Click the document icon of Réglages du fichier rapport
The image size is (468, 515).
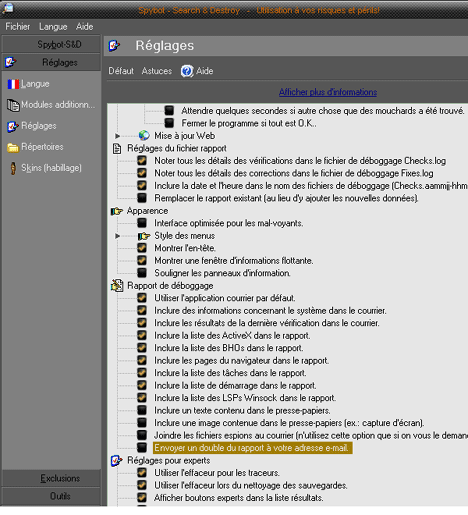(x=117, y=148)
